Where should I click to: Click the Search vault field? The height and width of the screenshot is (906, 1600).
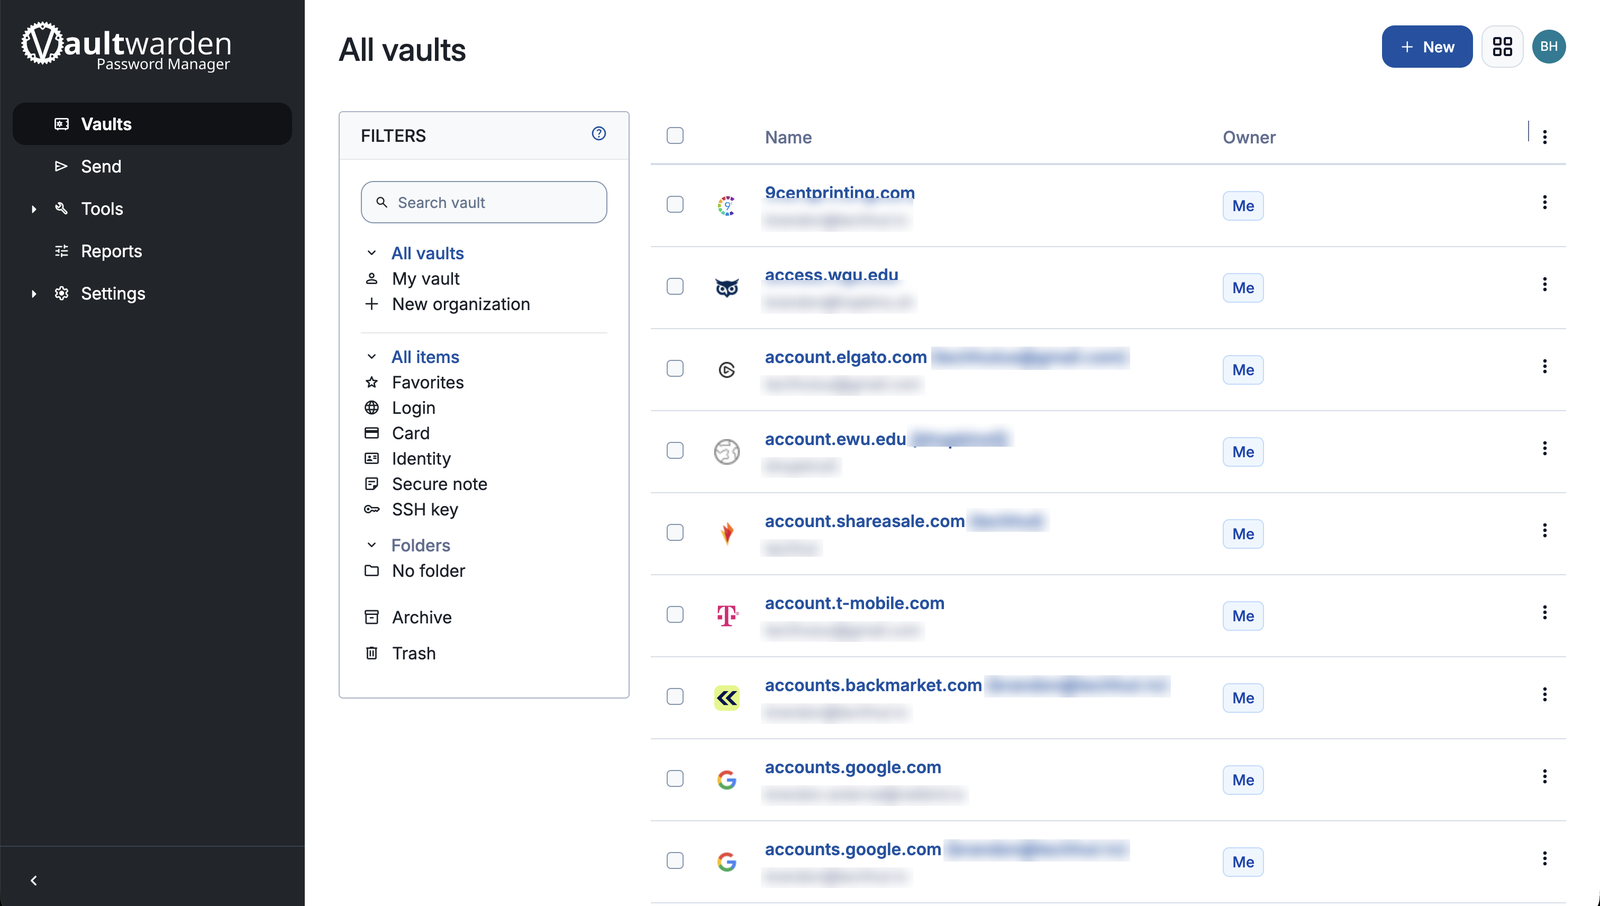point(484,202)
